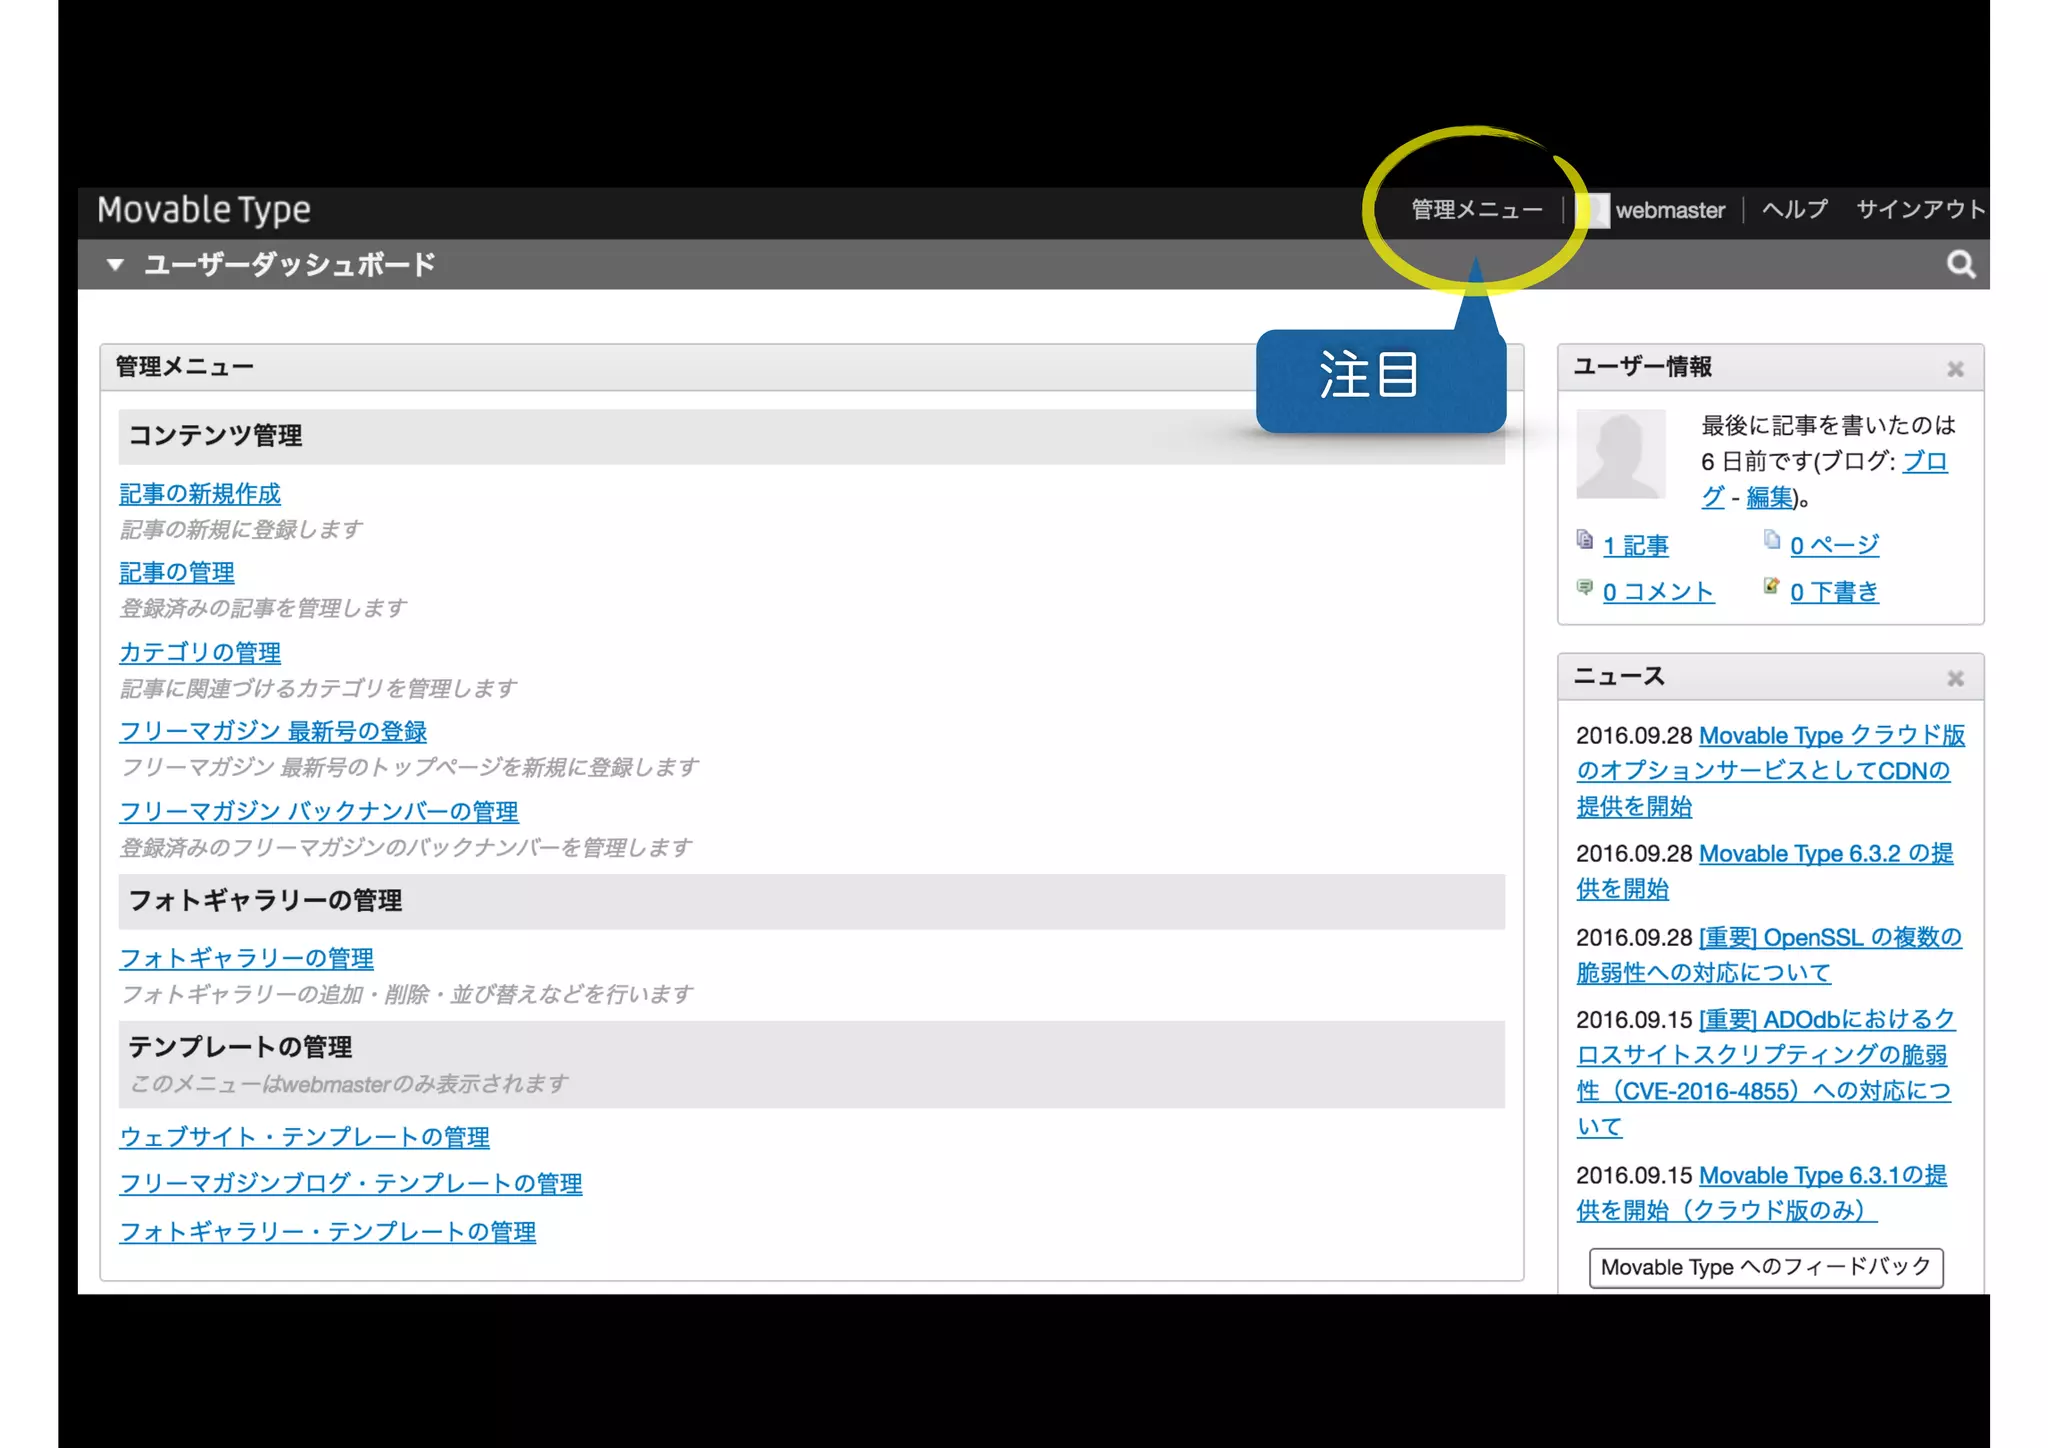Screen dimensions: 2048x1448
Task: Click the 0 下書き count link
Action: click(x=1834, y=592)
